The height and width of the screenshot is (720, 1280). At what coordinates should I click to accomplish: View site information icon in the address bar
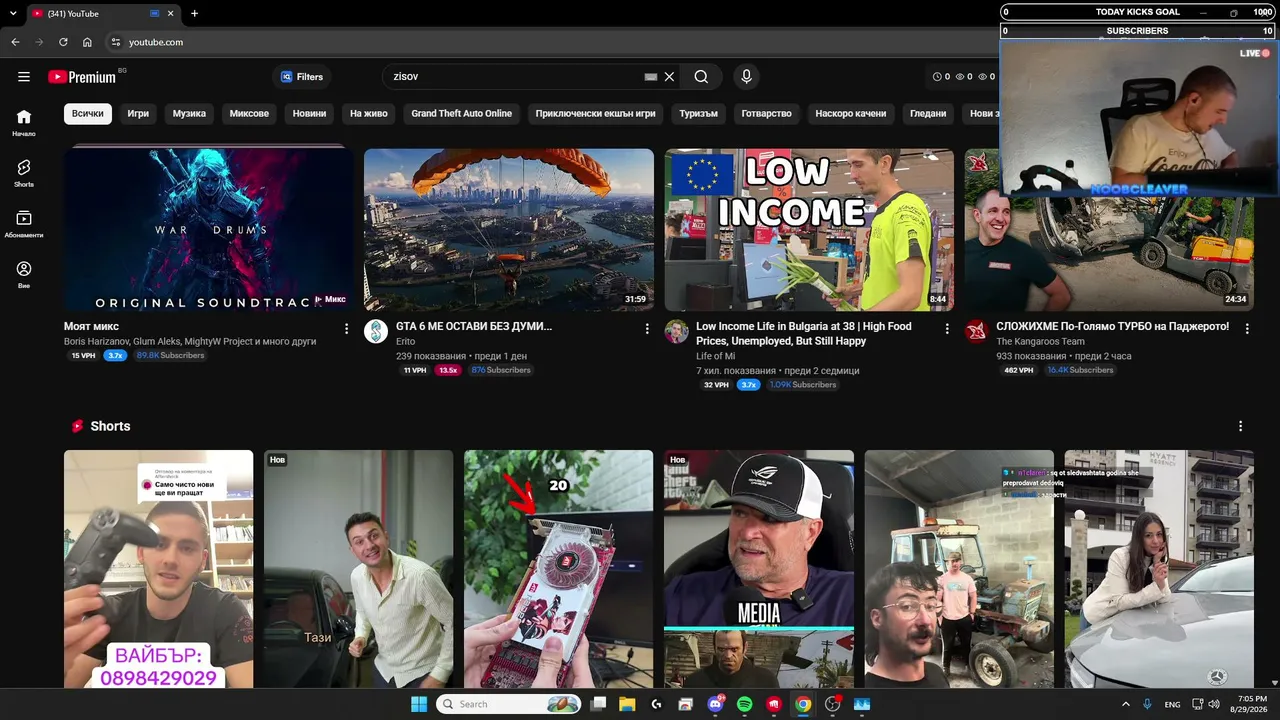[115, 42]
